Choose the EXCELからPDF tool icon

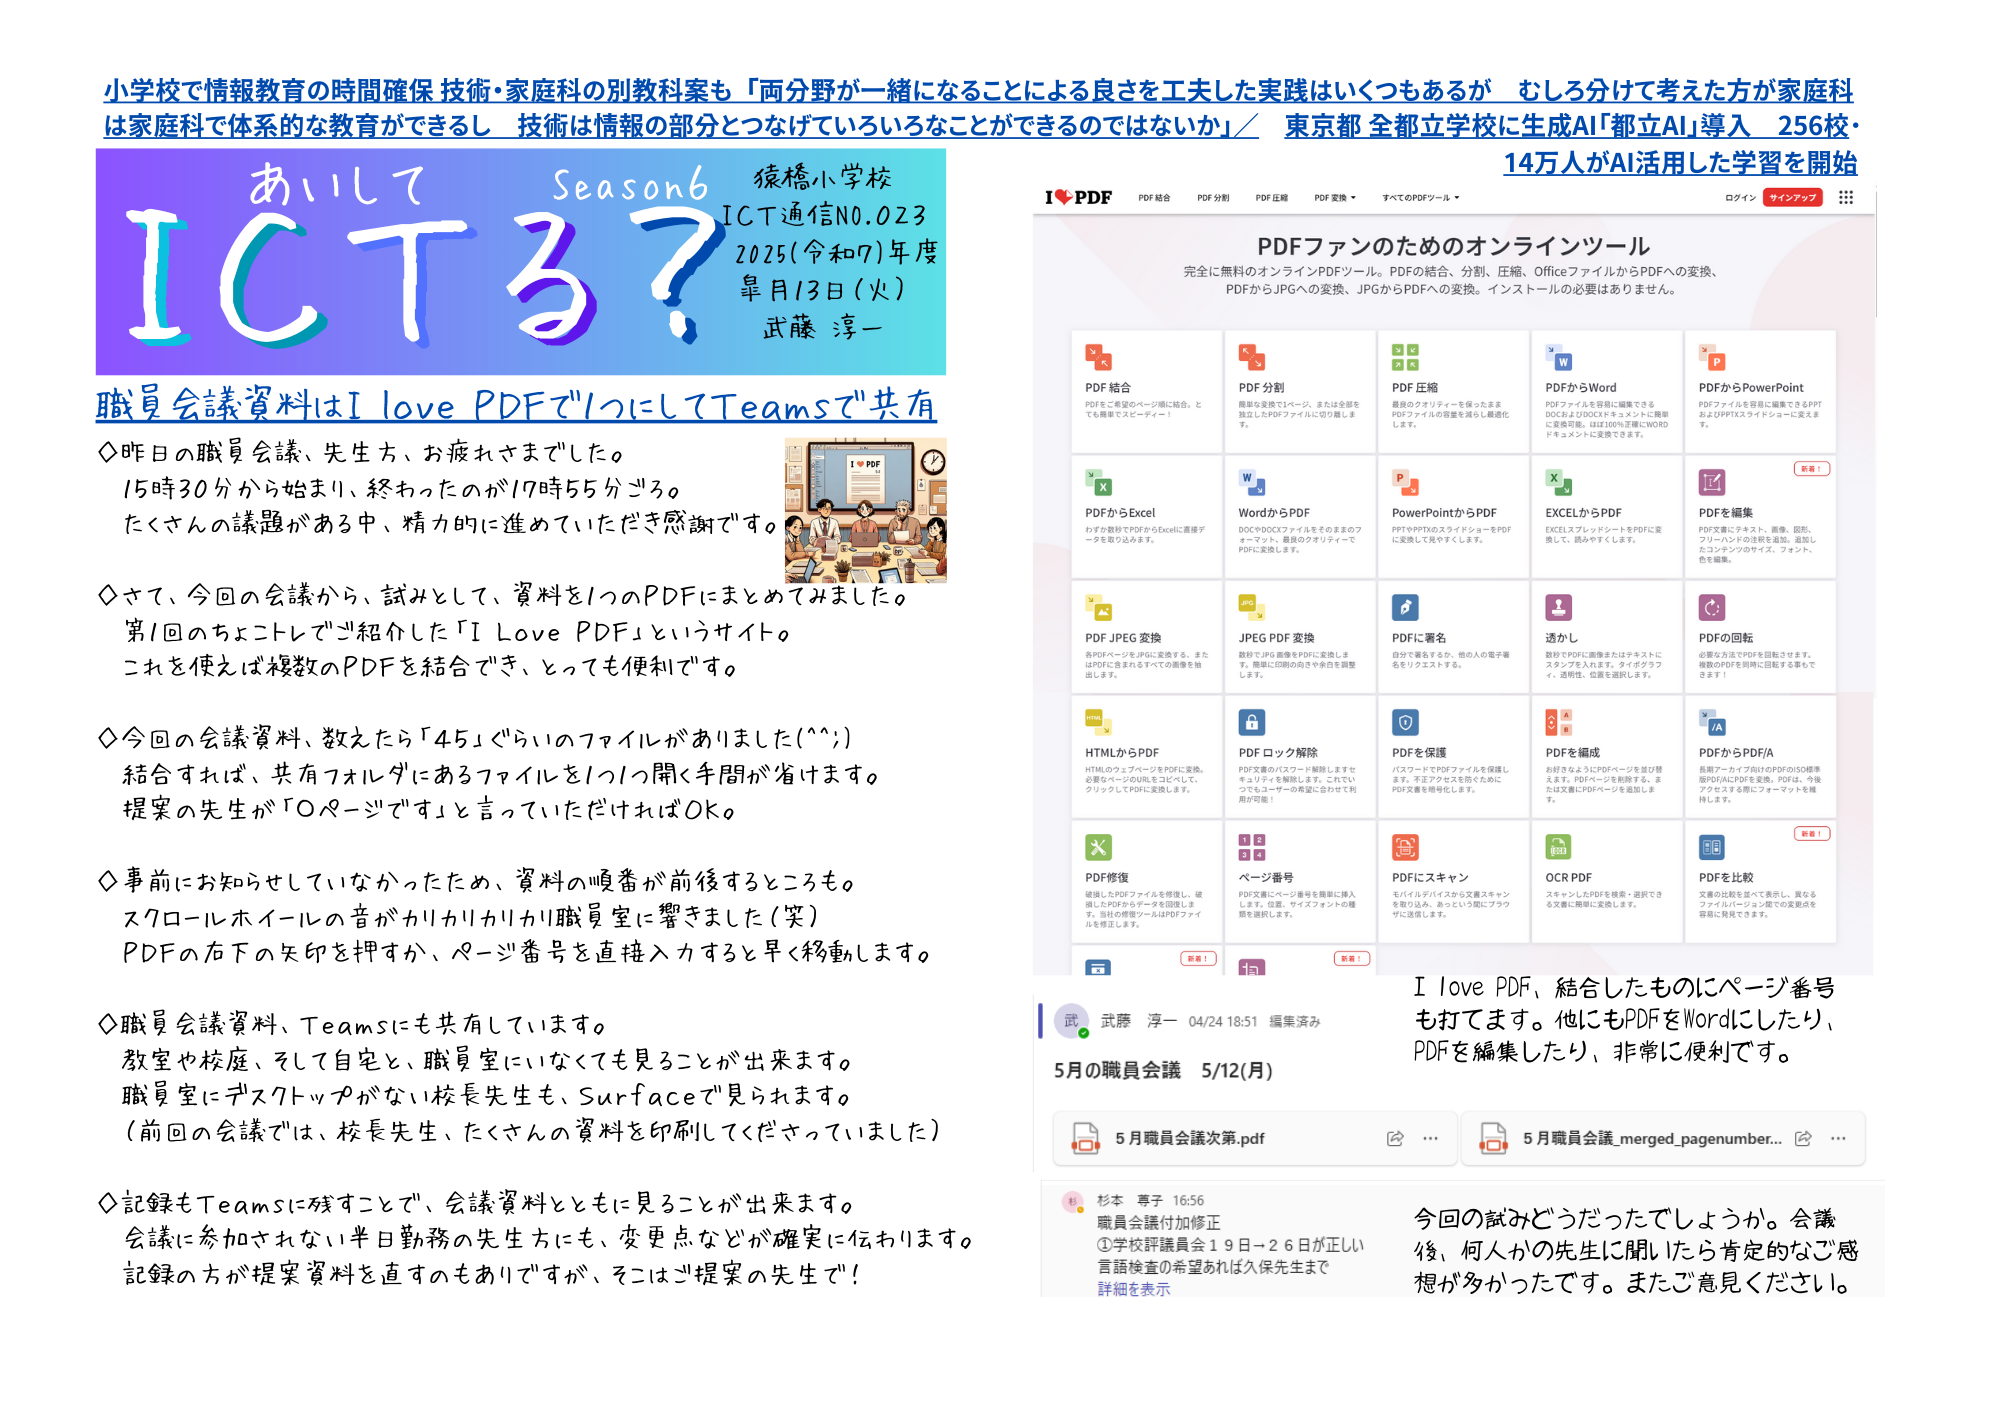(x=1558, y=482)
